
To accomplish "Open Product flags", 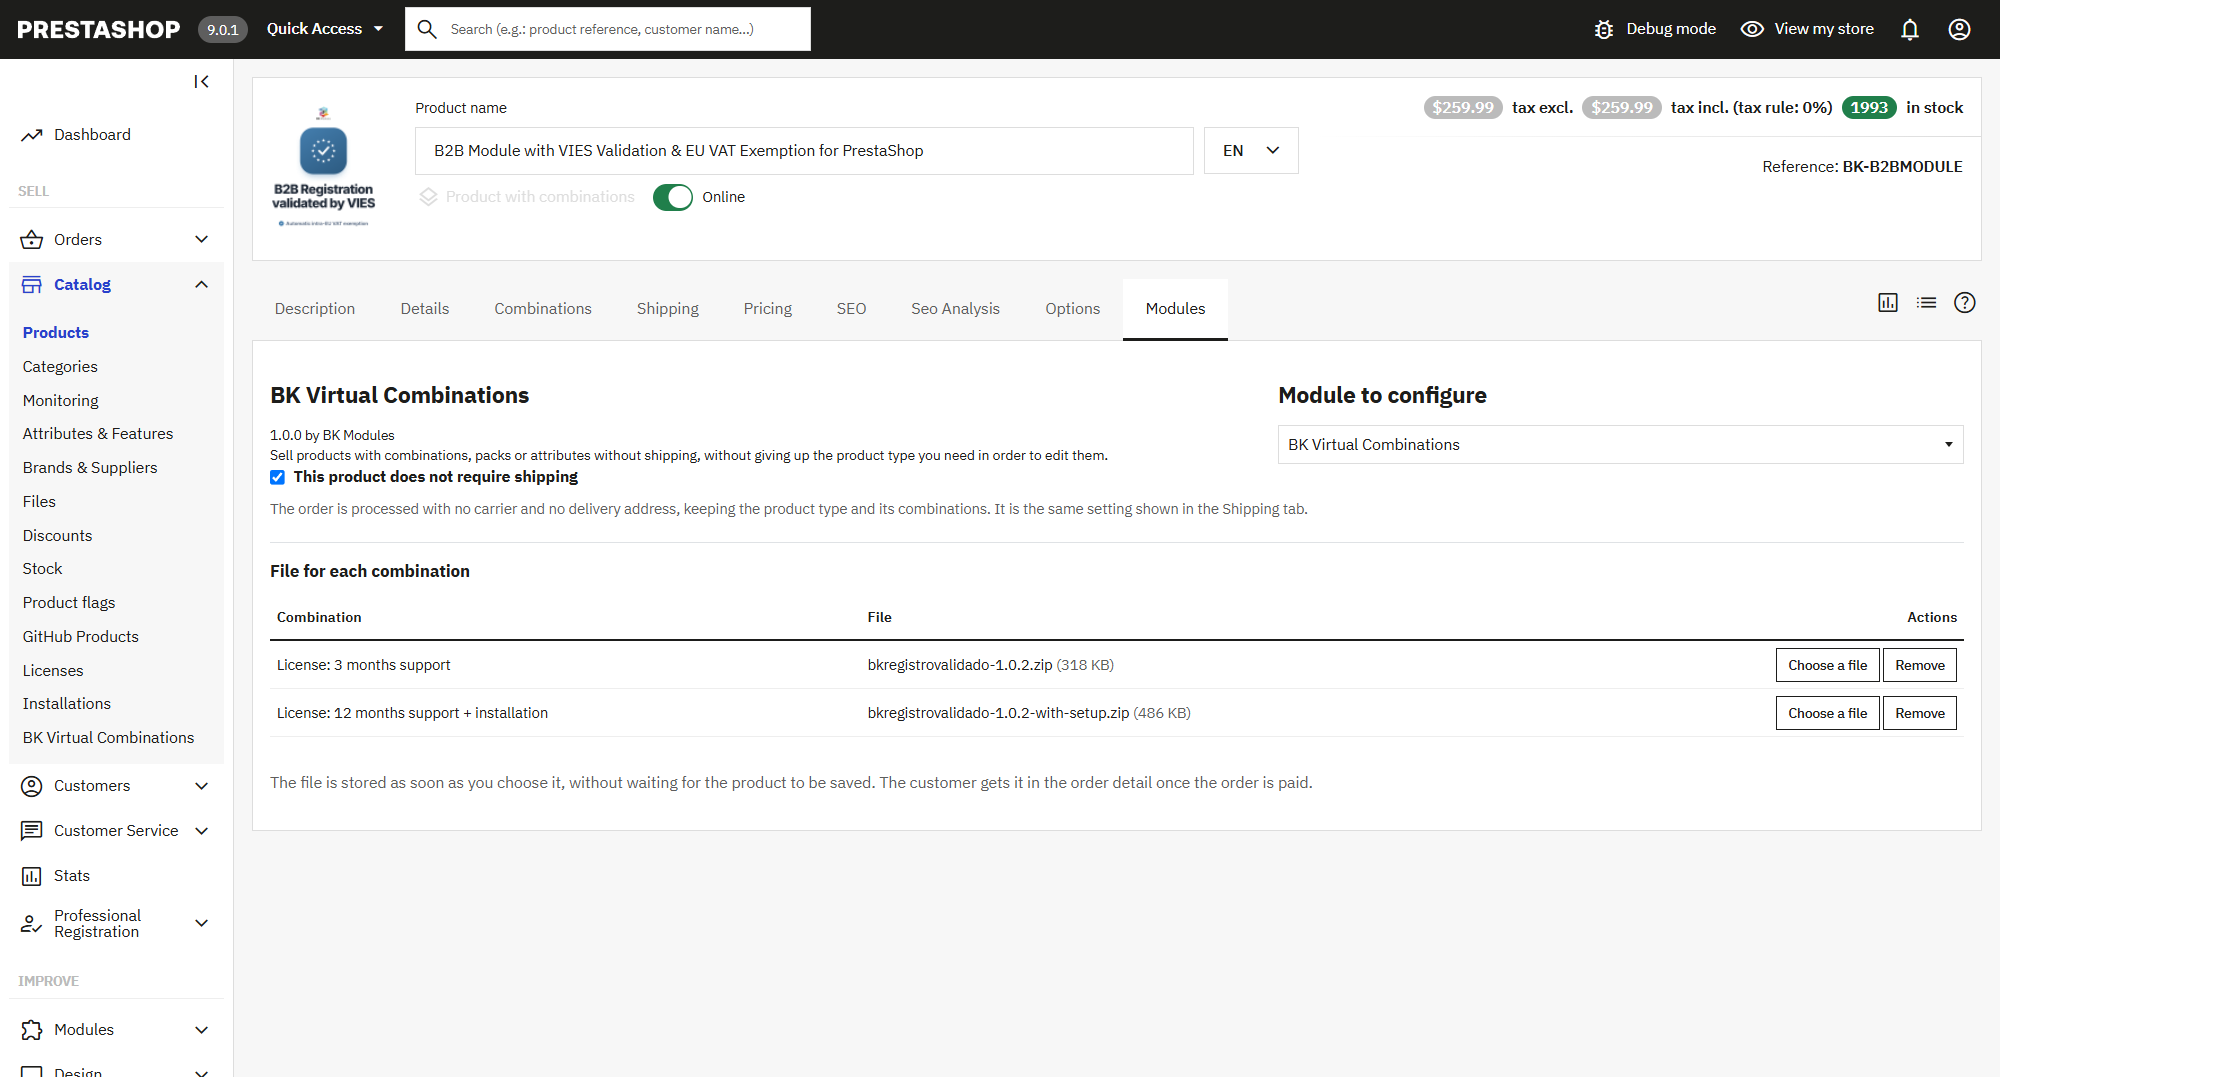I will click(69, 603).
